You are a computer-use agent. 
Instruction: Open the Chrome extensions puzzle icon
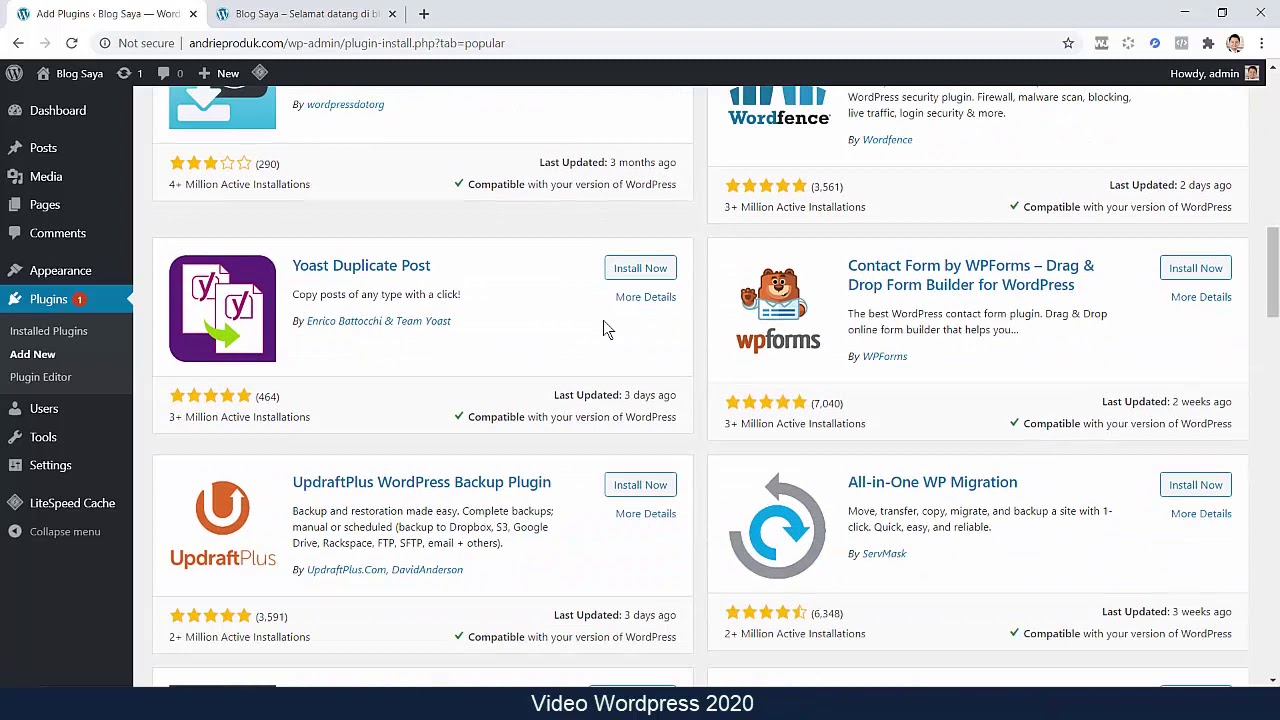click(x=1208, y=43)
